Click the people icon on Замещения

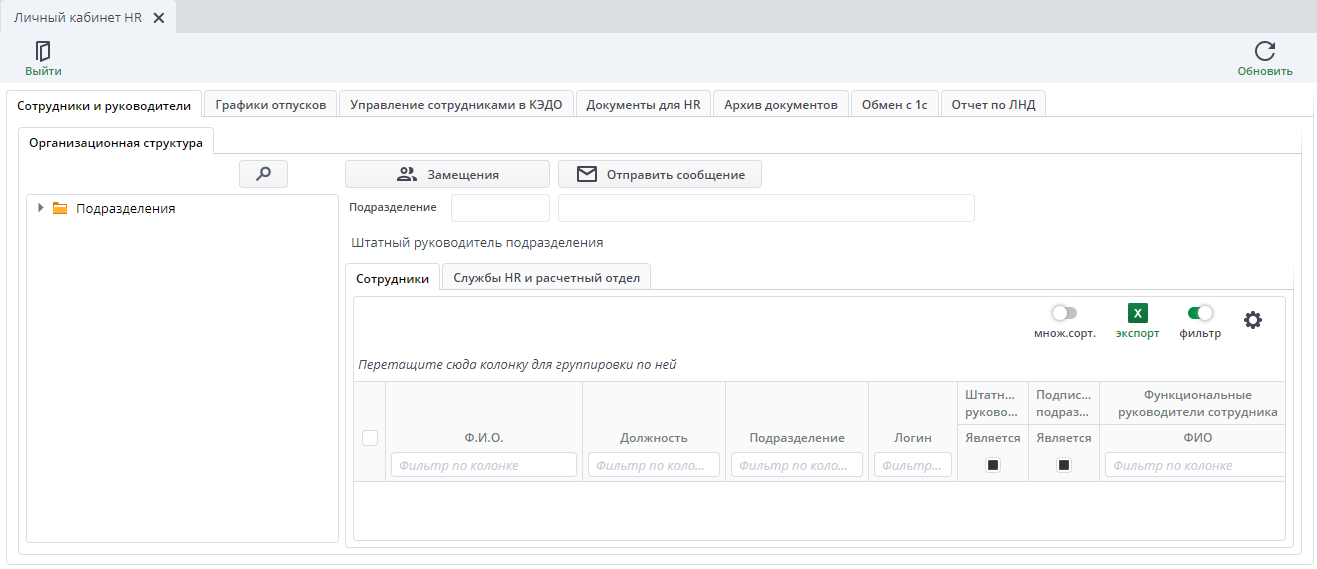click(406, 174)
